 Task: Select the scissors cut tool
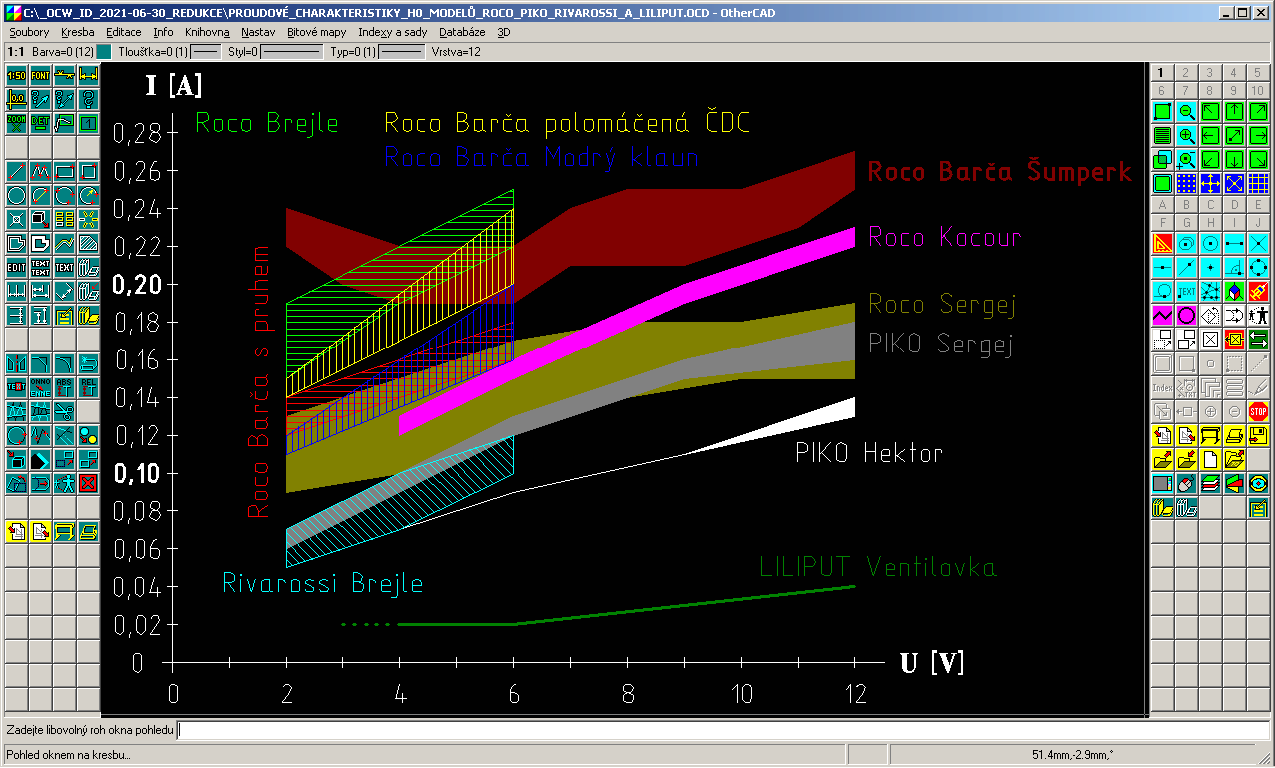point(64,410)
